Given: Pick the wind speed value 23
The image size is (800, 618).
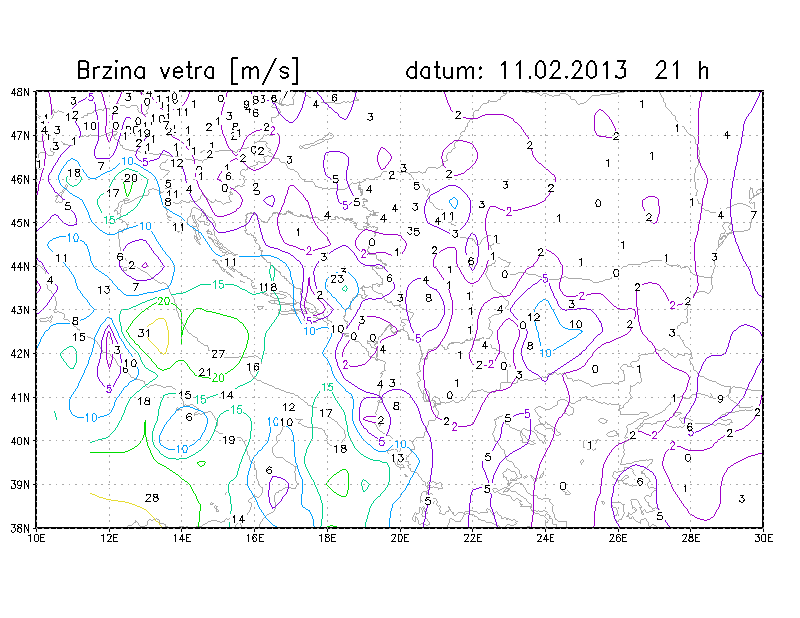Looking at the screenshot, I should (337, 279).
